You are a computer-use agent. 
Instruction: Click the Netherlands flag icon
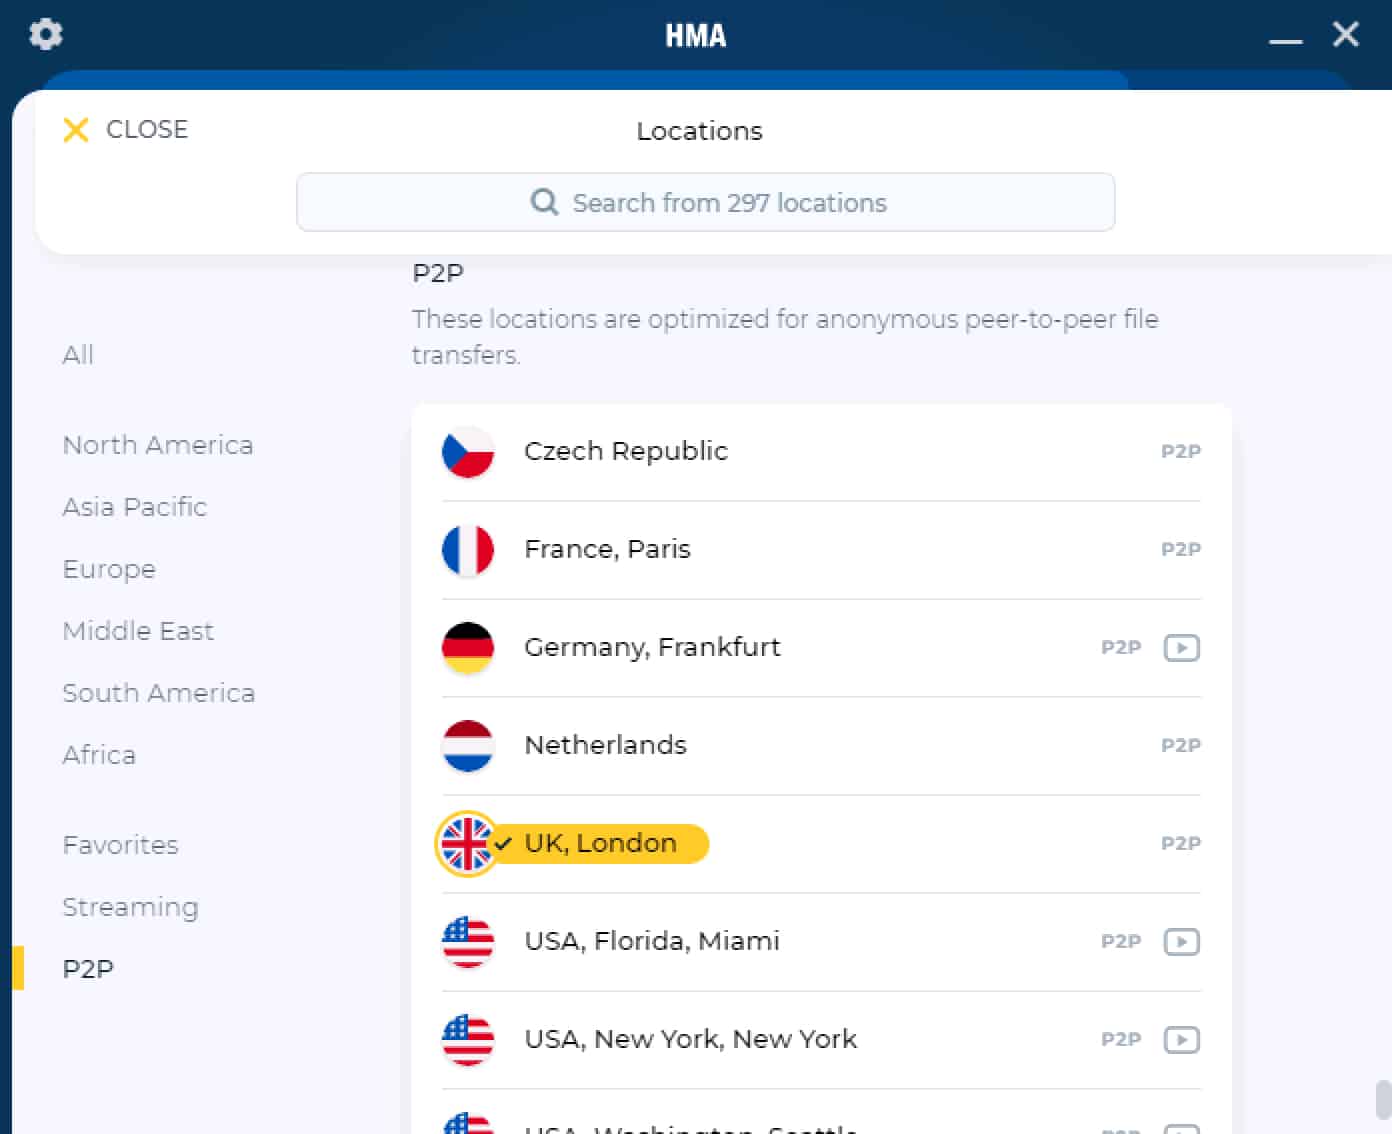[x=468, y=746]
